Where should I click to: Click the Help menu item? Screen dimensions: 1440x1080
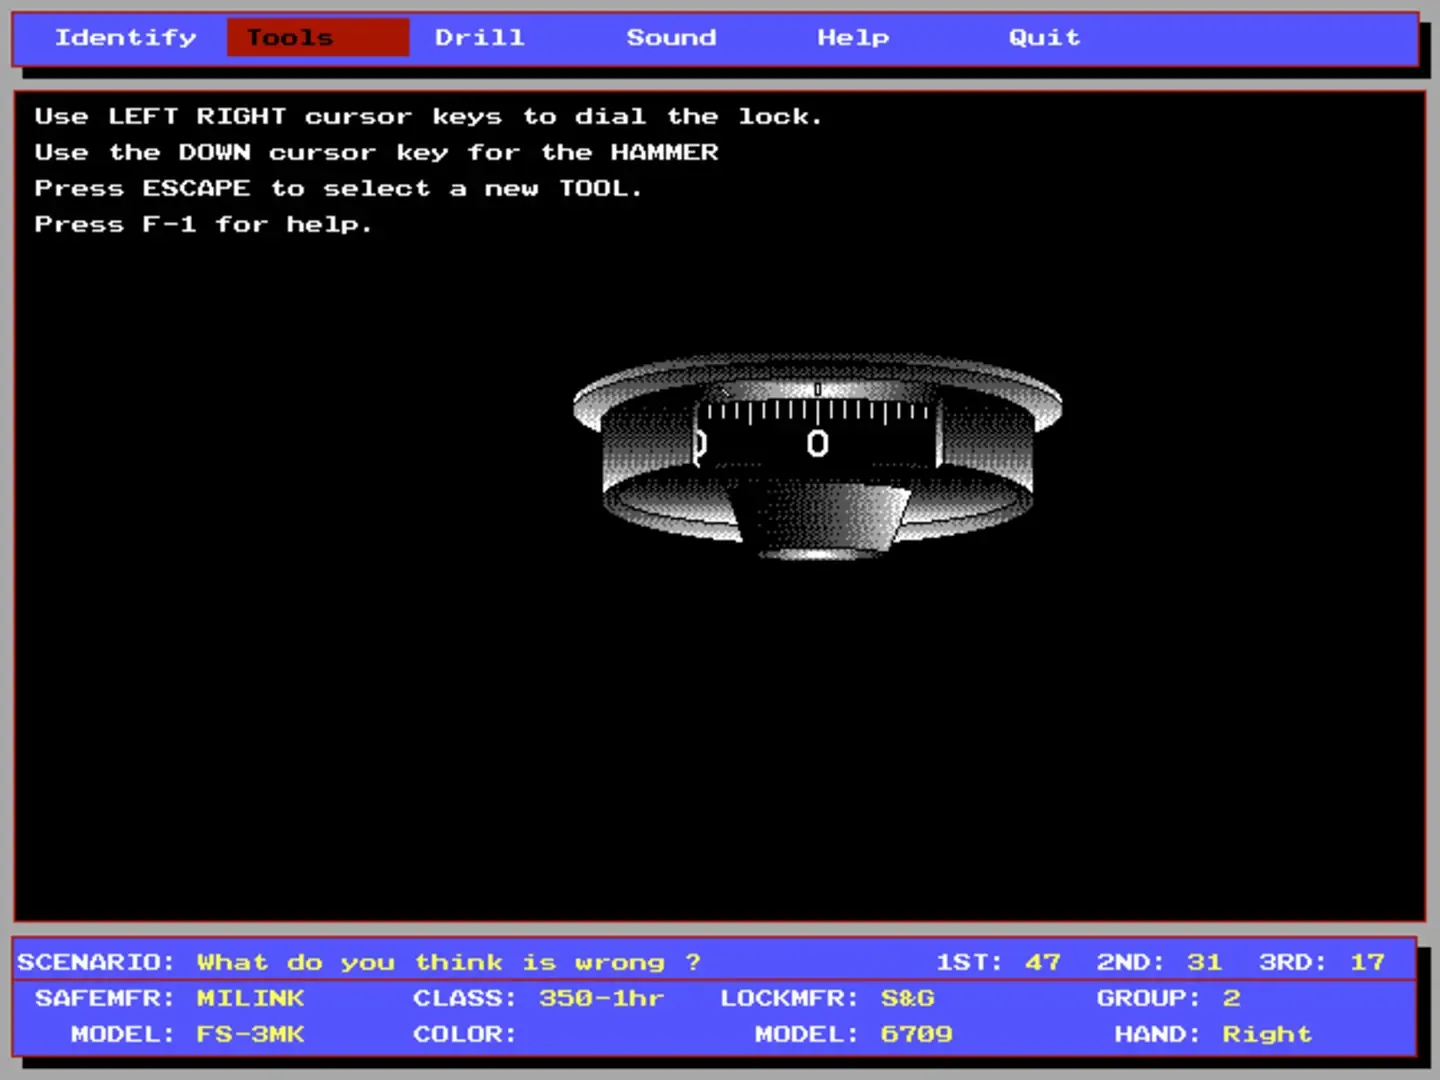click(x=853, y=38)
